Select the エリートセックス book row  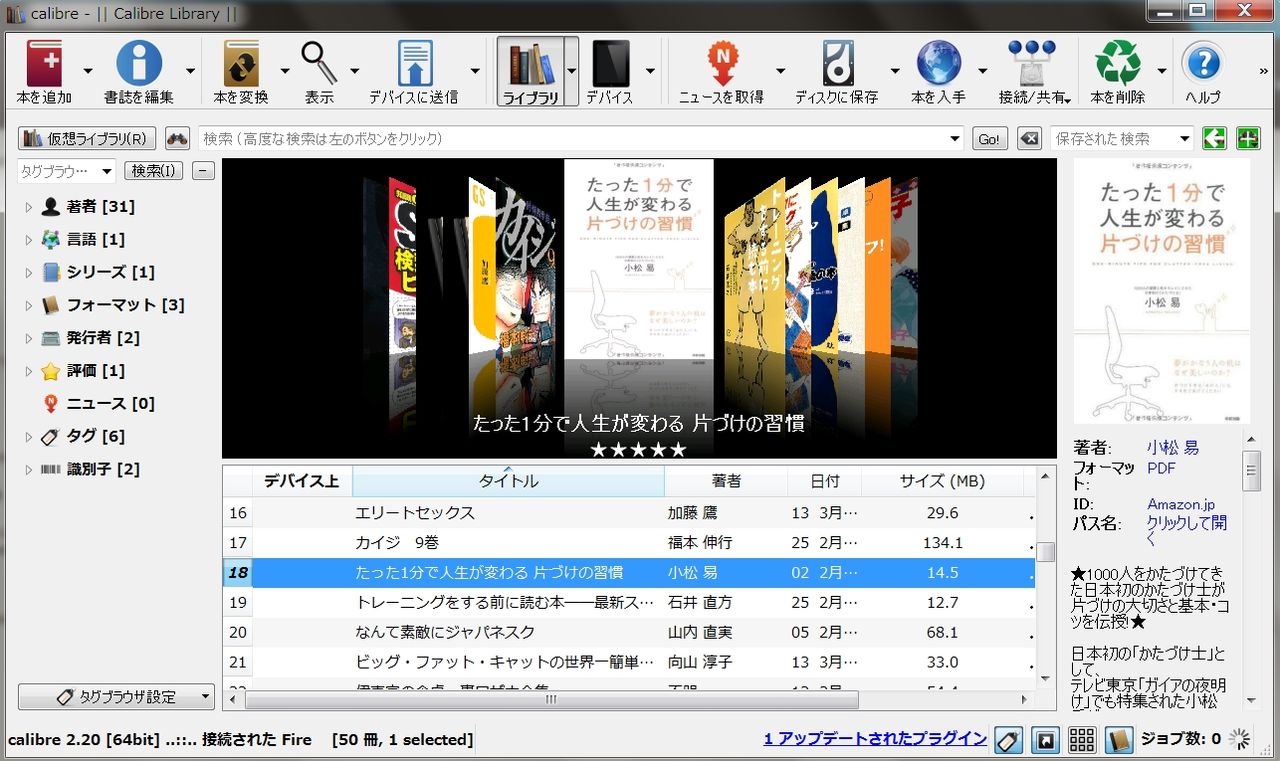click(x=629, y=513)
